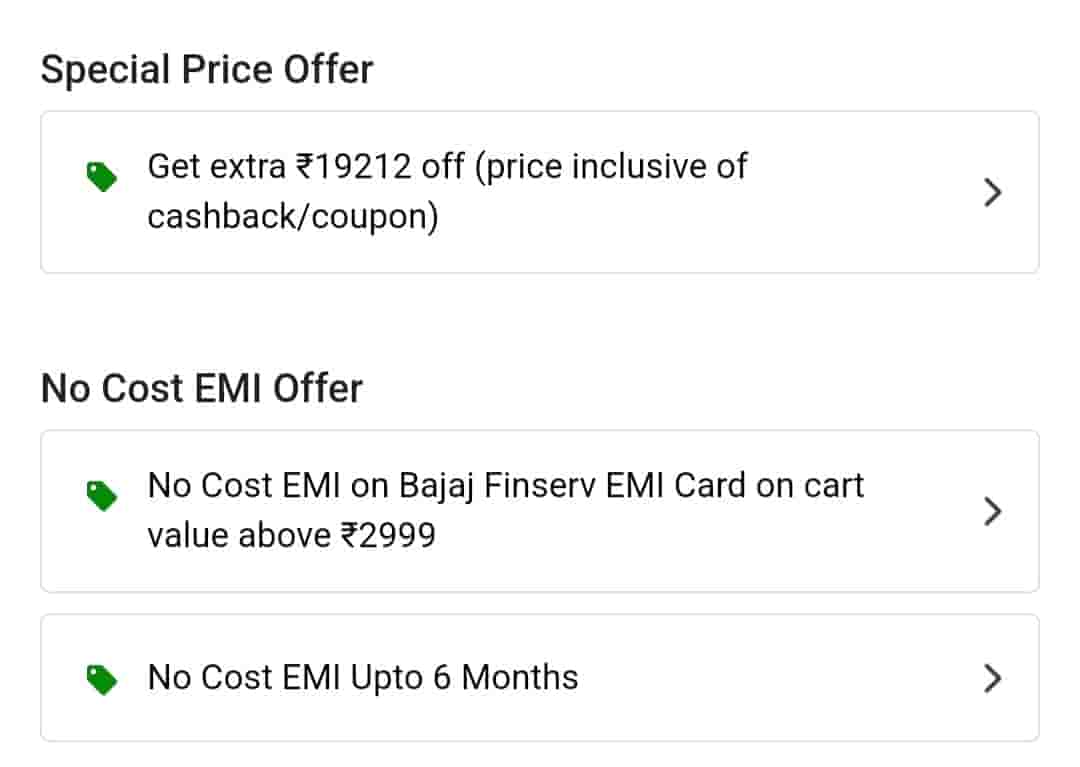The width and height of the screenshot is (1080, 767).
Task: Click the green tag icon beside Bajaj Finserv offer
Action: pyautogui.click(x=102, y=495)
